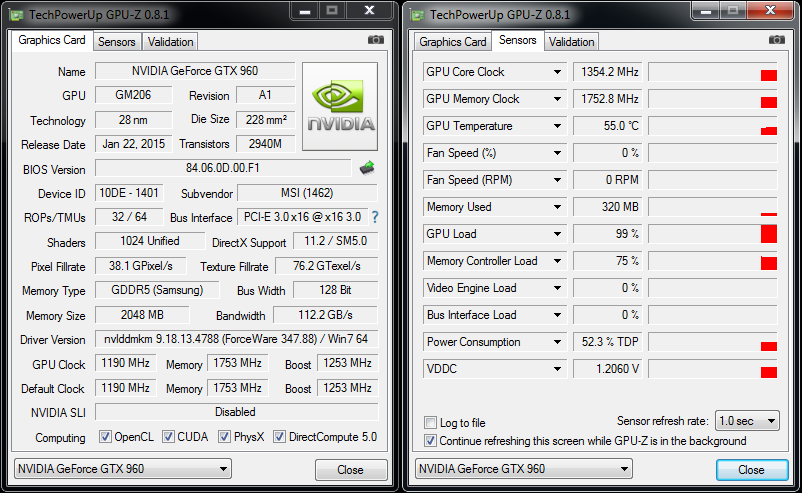The height and width of the screenshot is (493, 802).
Task: Click the NVIDIA logo image
Action: pos(340,106)
